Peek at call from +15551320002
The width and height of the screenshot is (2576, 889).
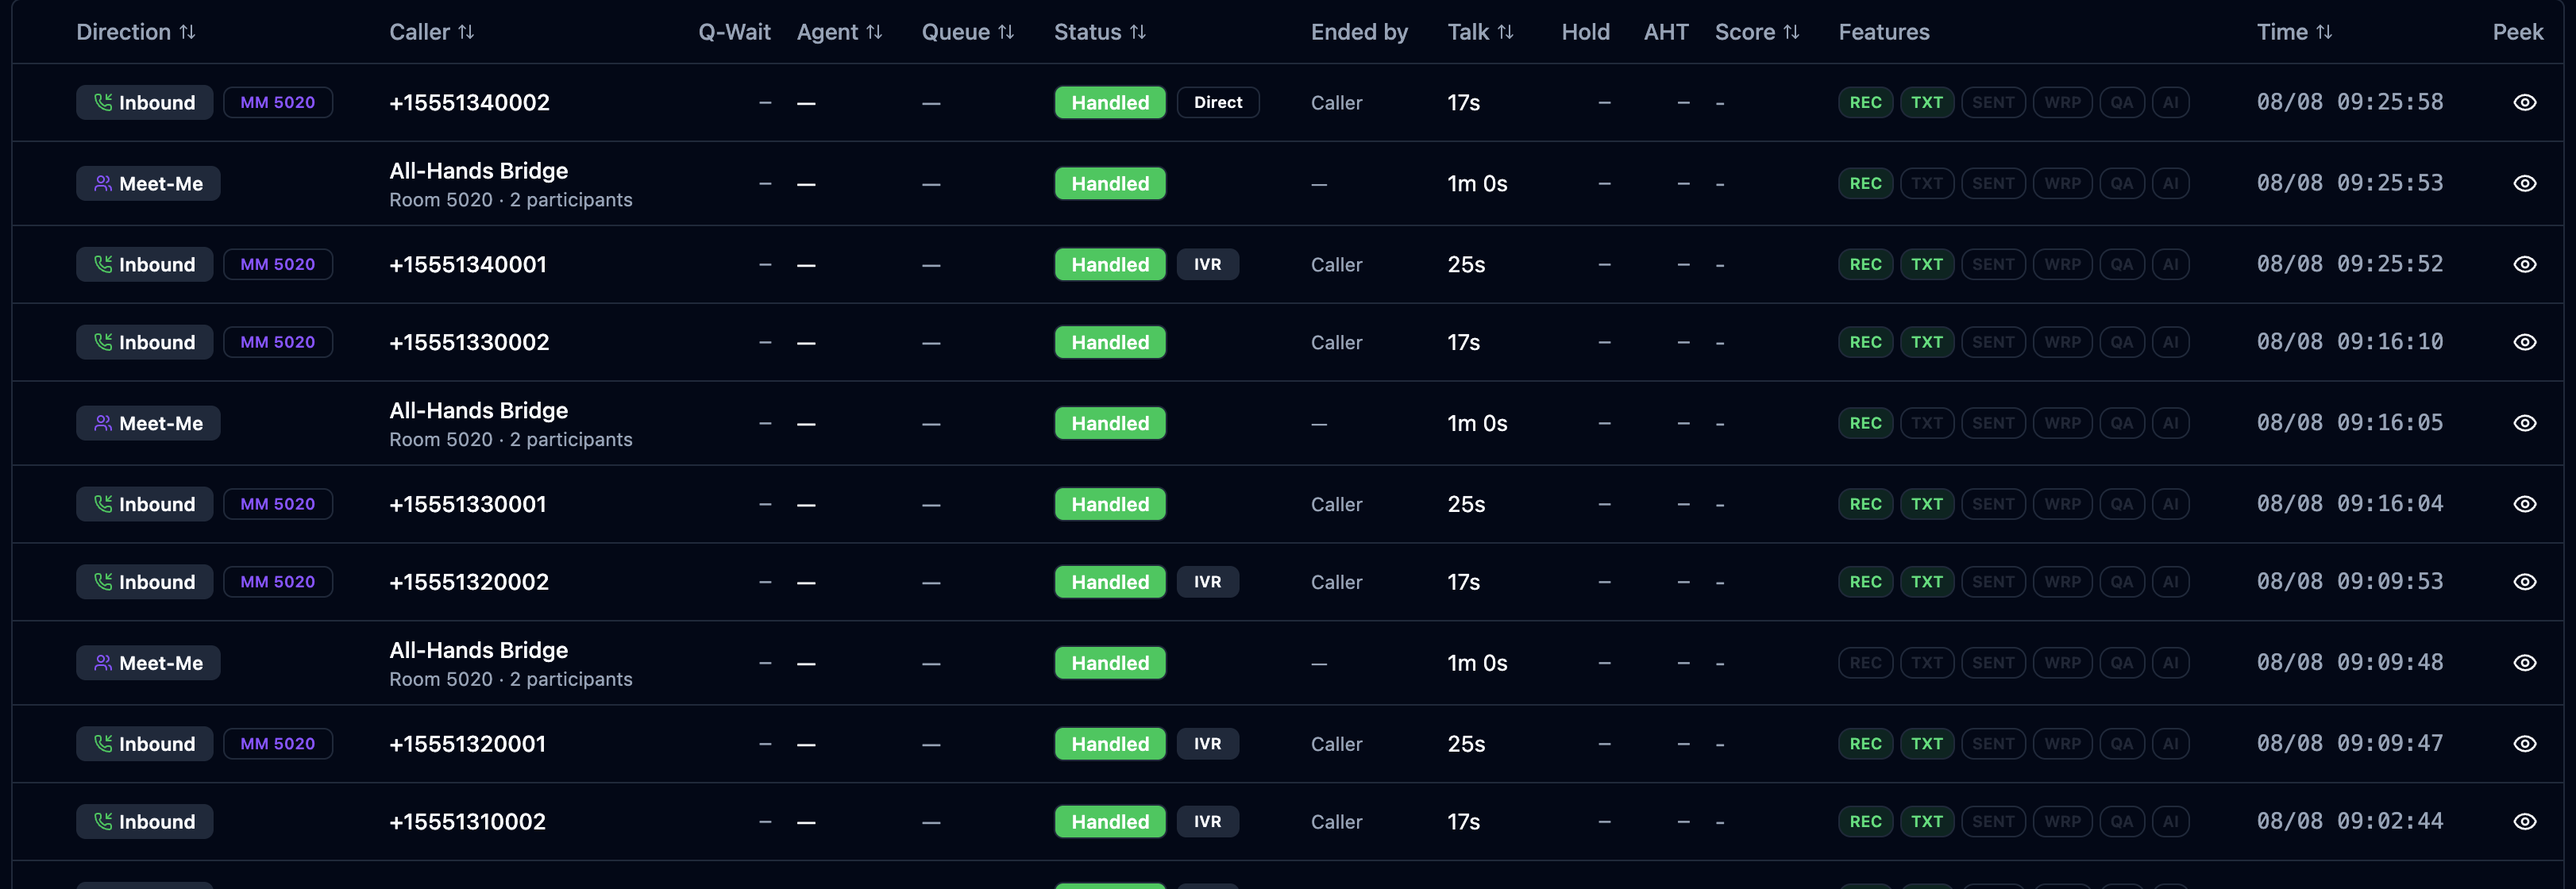[2524, 582]
